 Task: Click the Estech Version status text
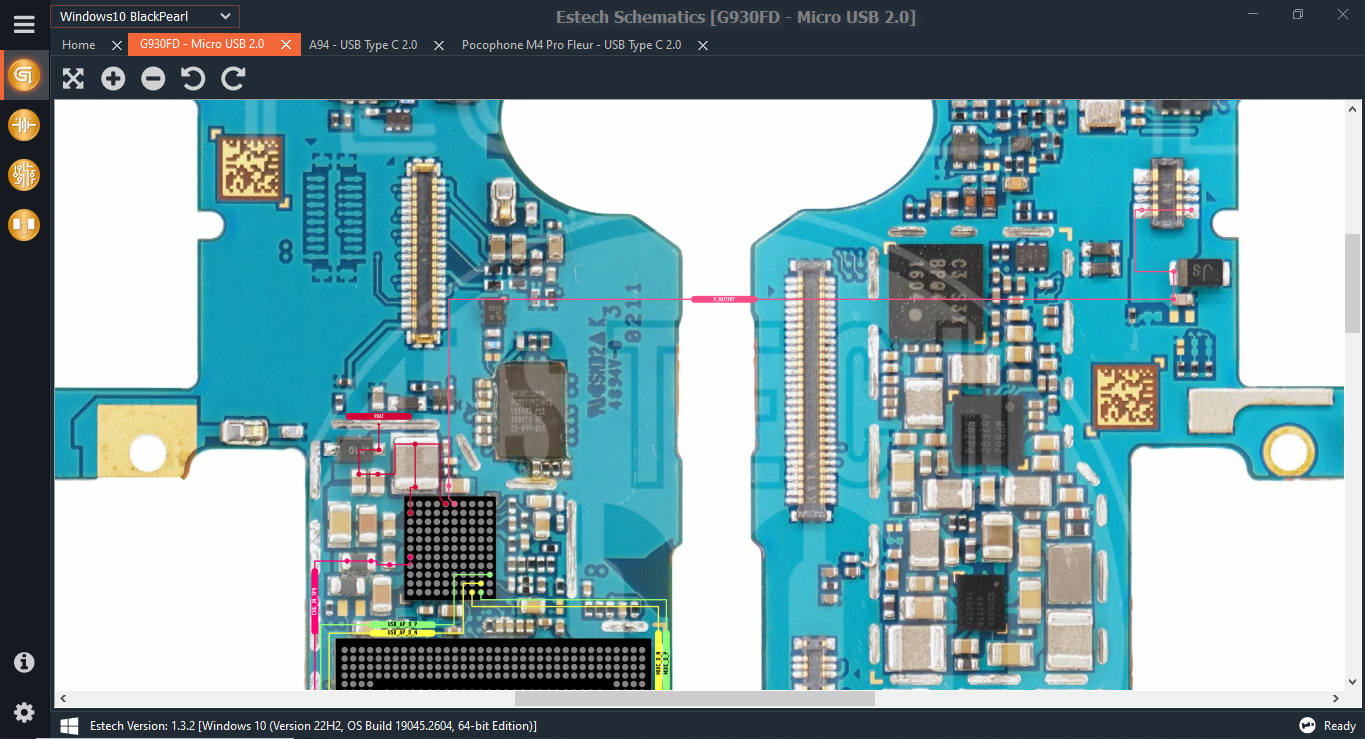click(x=313, y=725)
